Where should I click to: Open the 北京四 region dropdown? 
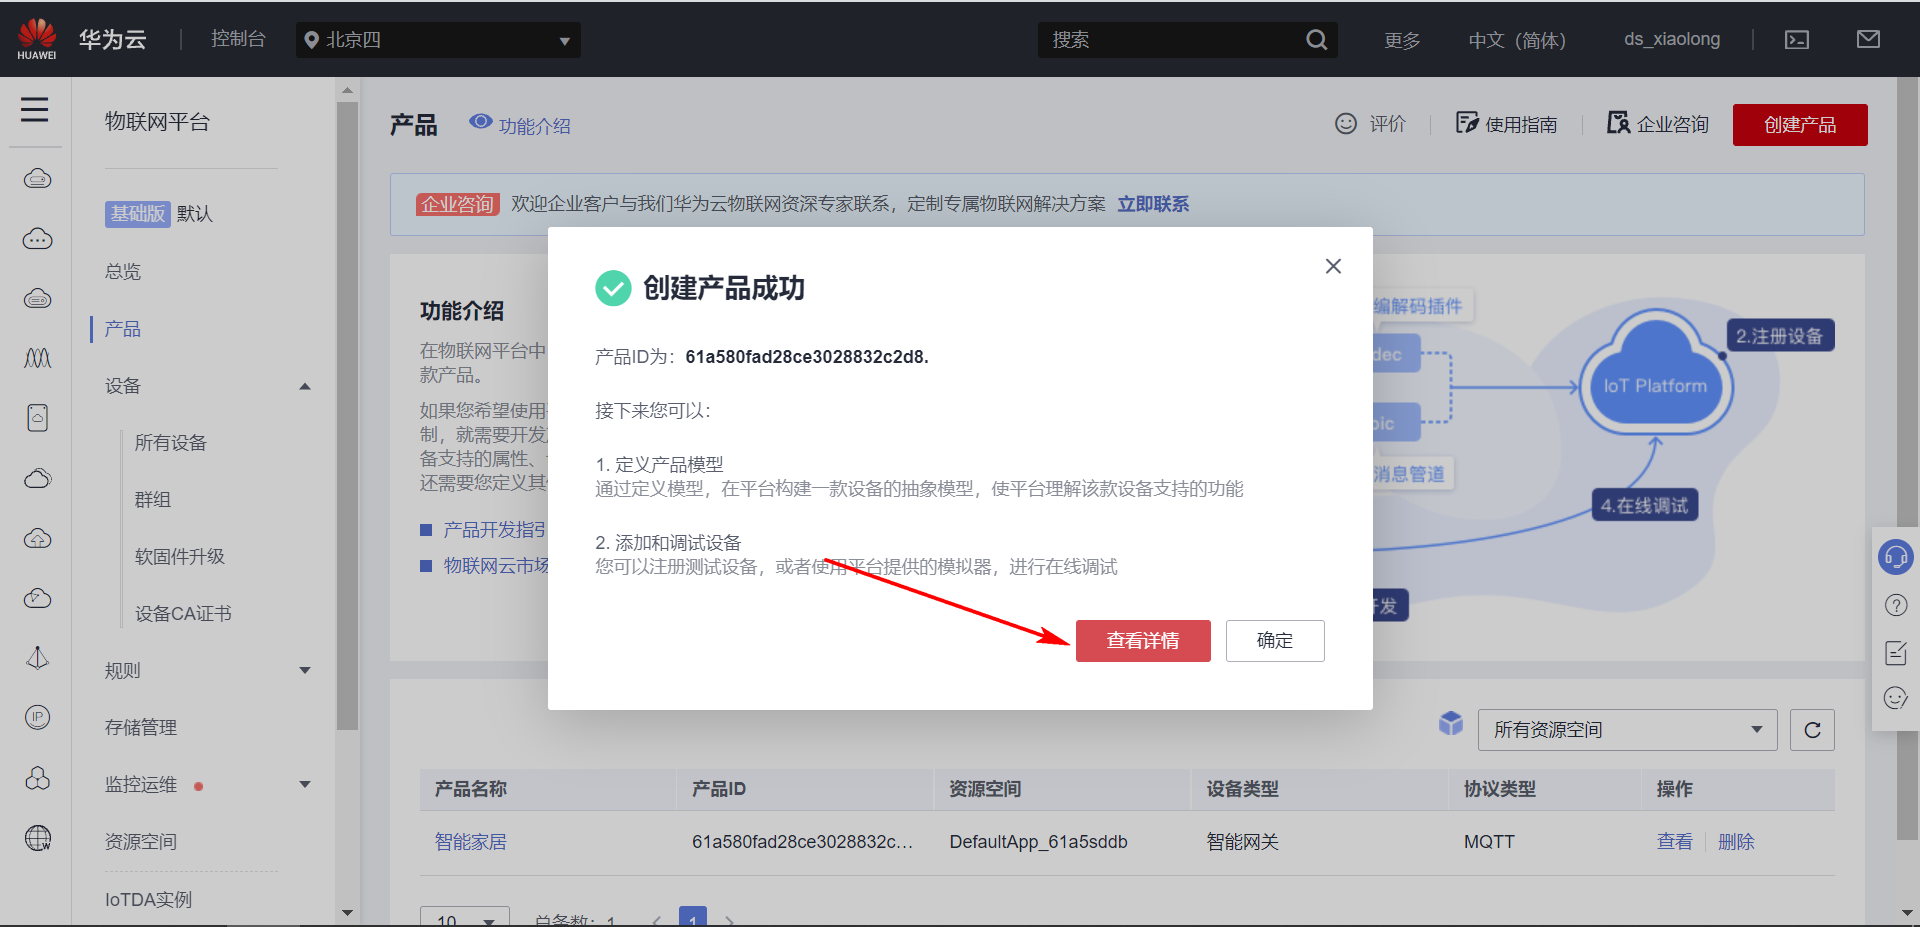(438, 40)
